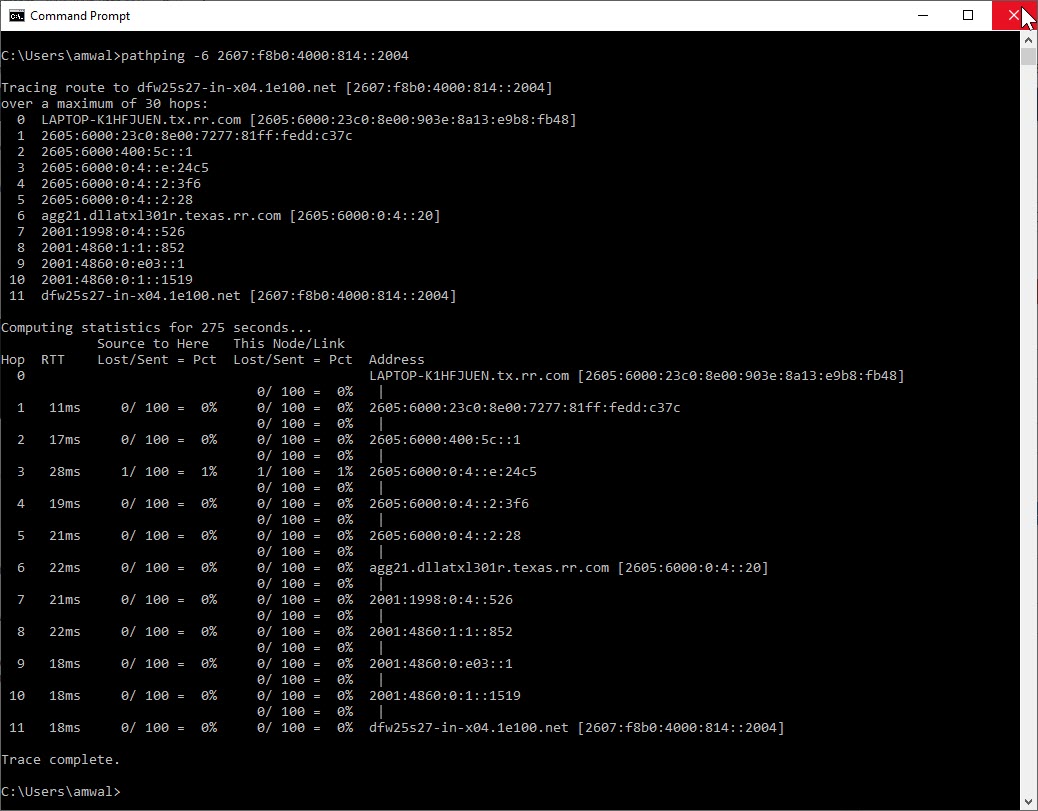Open the Command Prompt system menu icon

pos(18,15)
